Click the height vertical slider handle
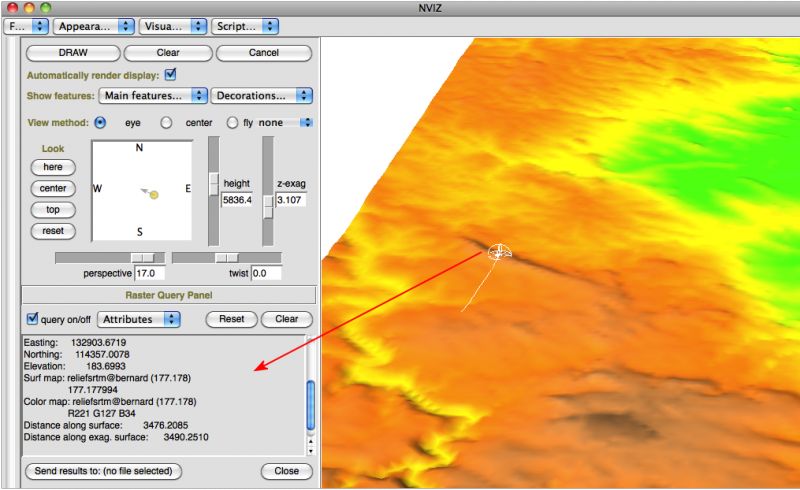 click(x=213, y=184)
